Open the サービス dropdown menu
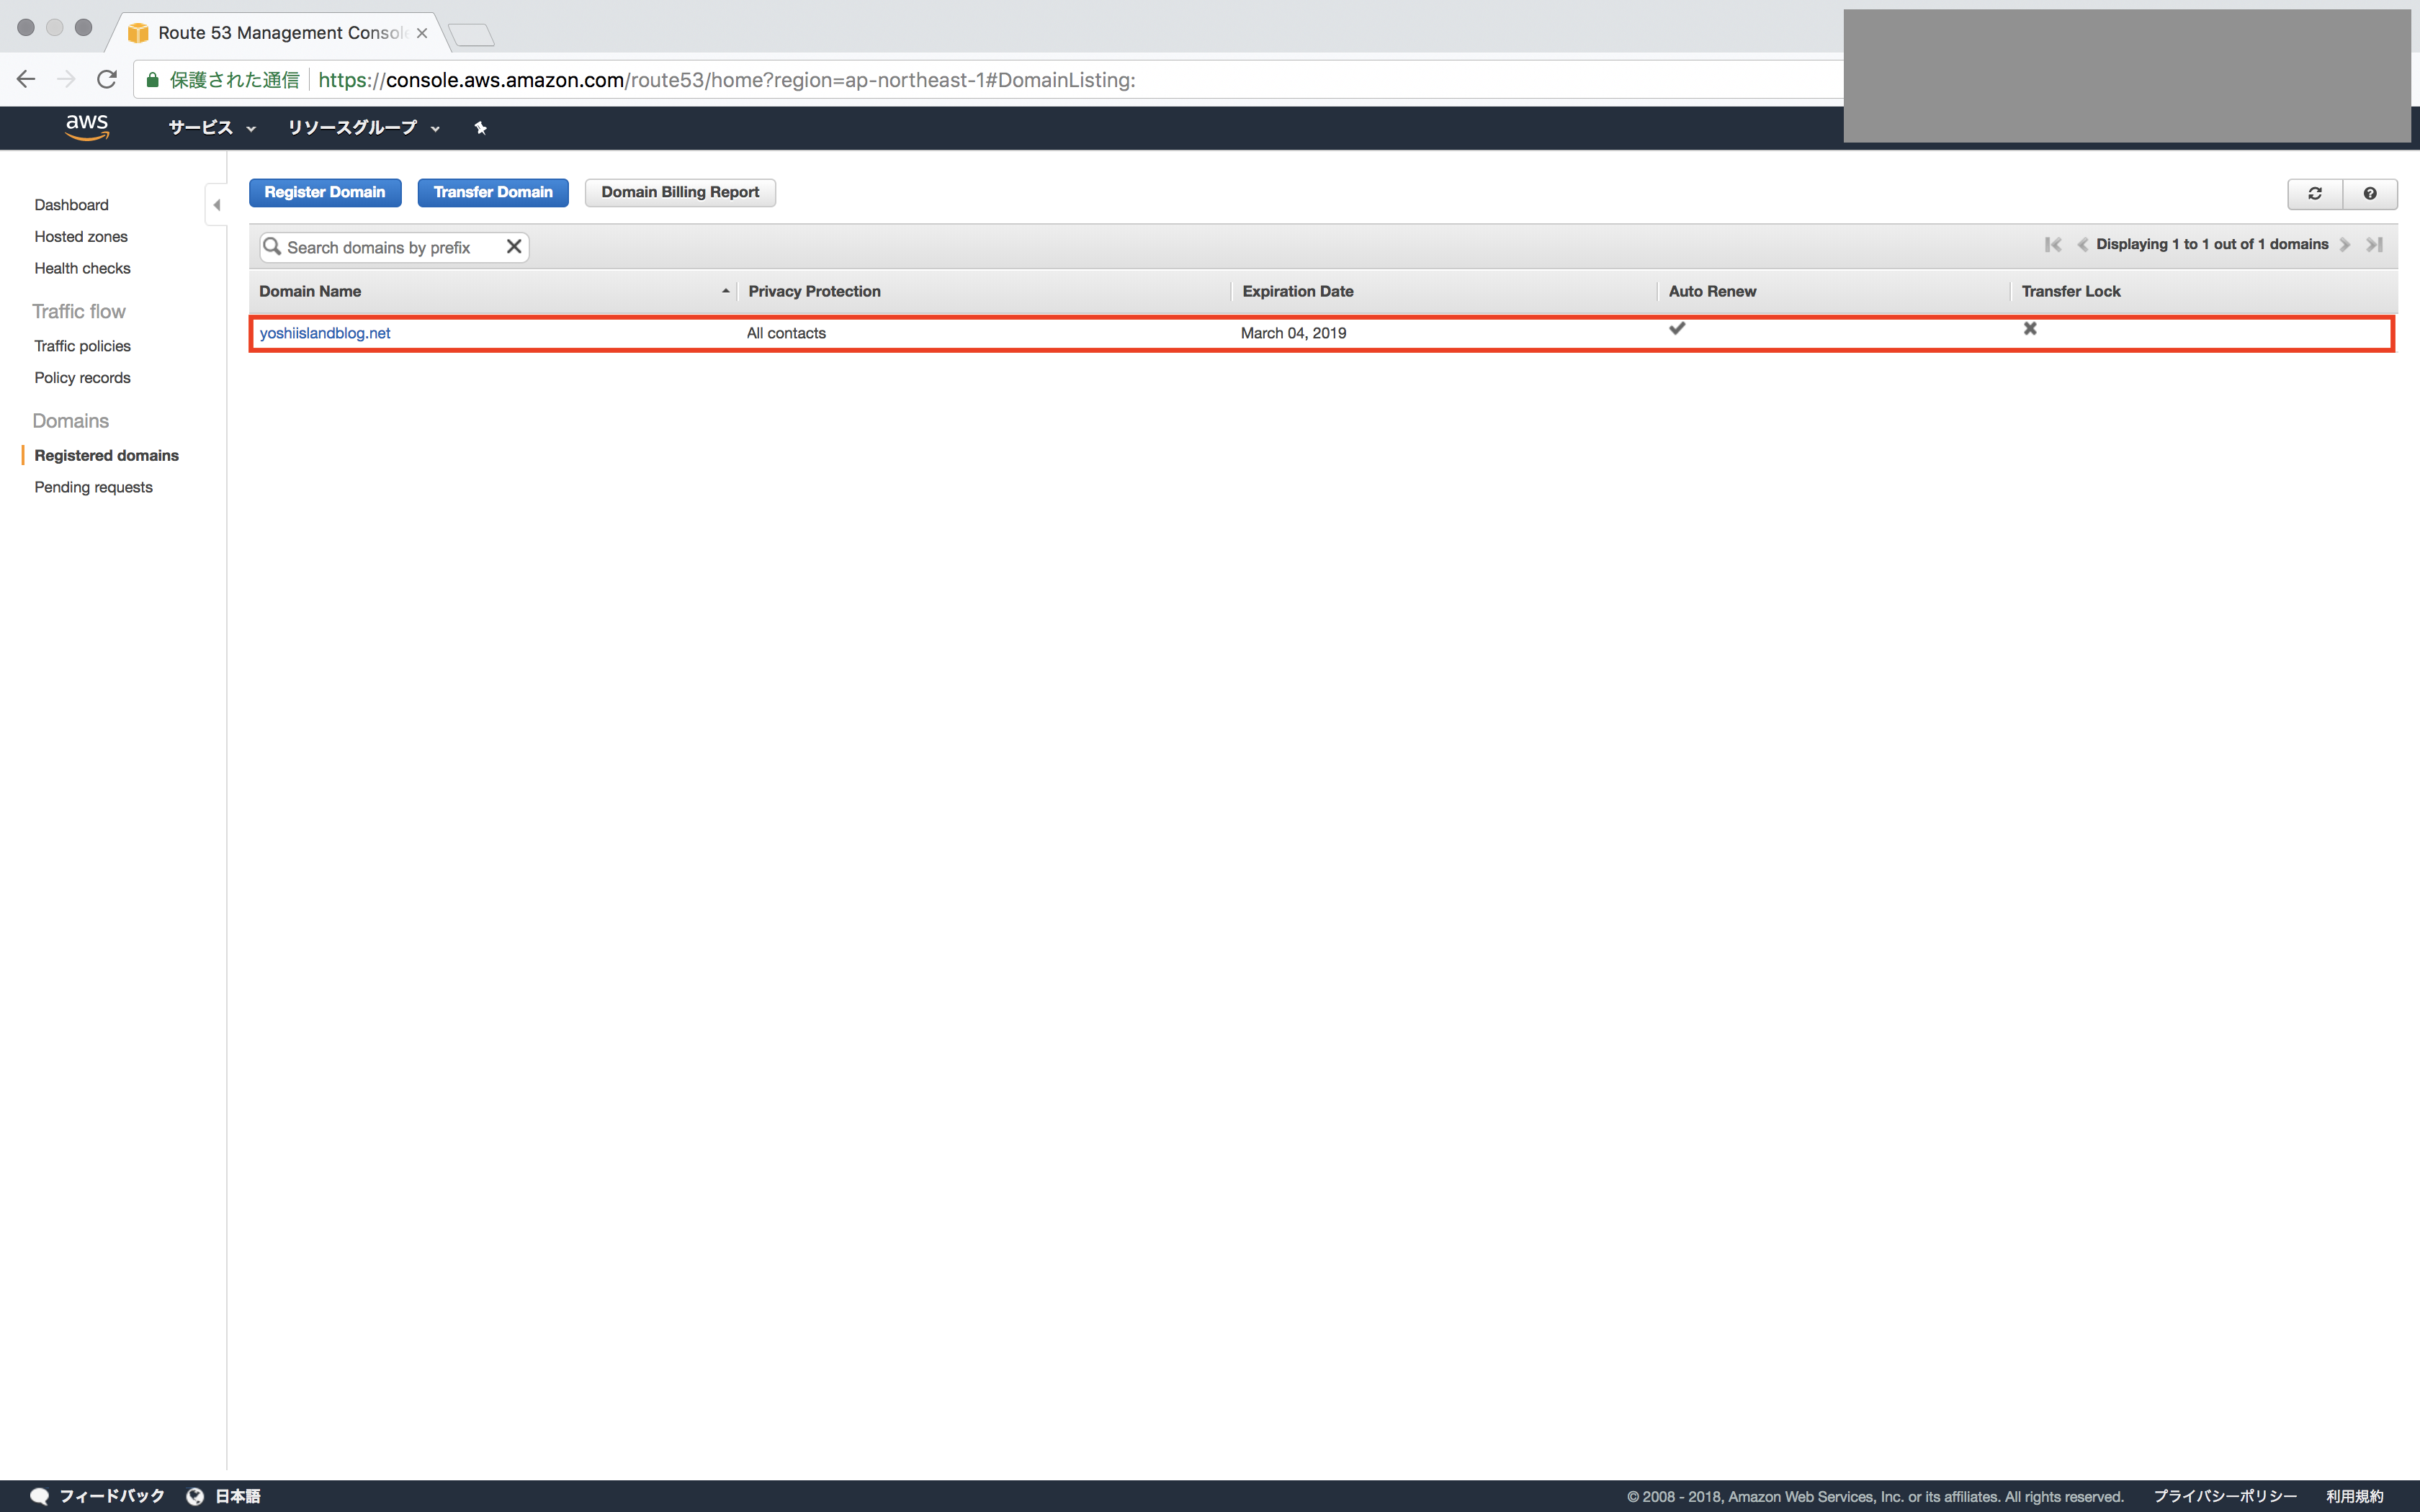 (x=212, y=128)
